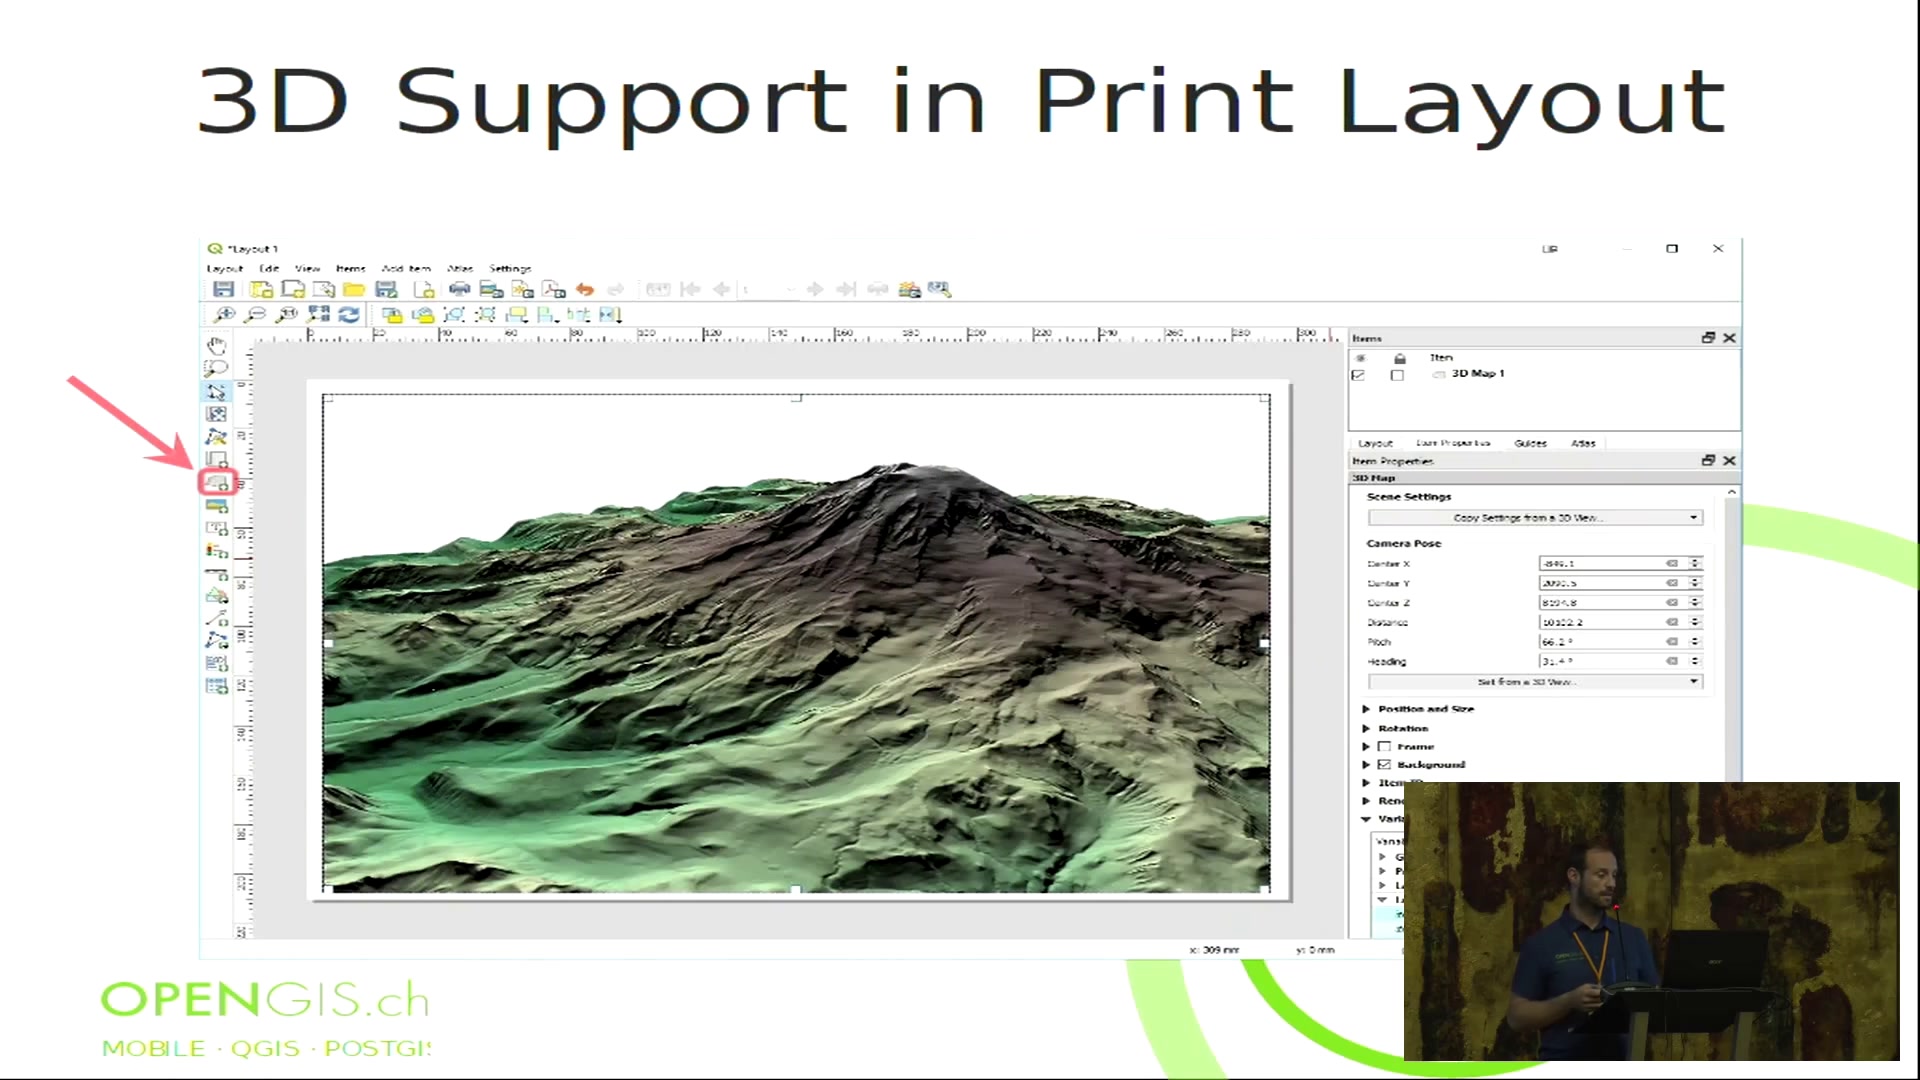Choose the Add Legend tool

coord(216,551)
